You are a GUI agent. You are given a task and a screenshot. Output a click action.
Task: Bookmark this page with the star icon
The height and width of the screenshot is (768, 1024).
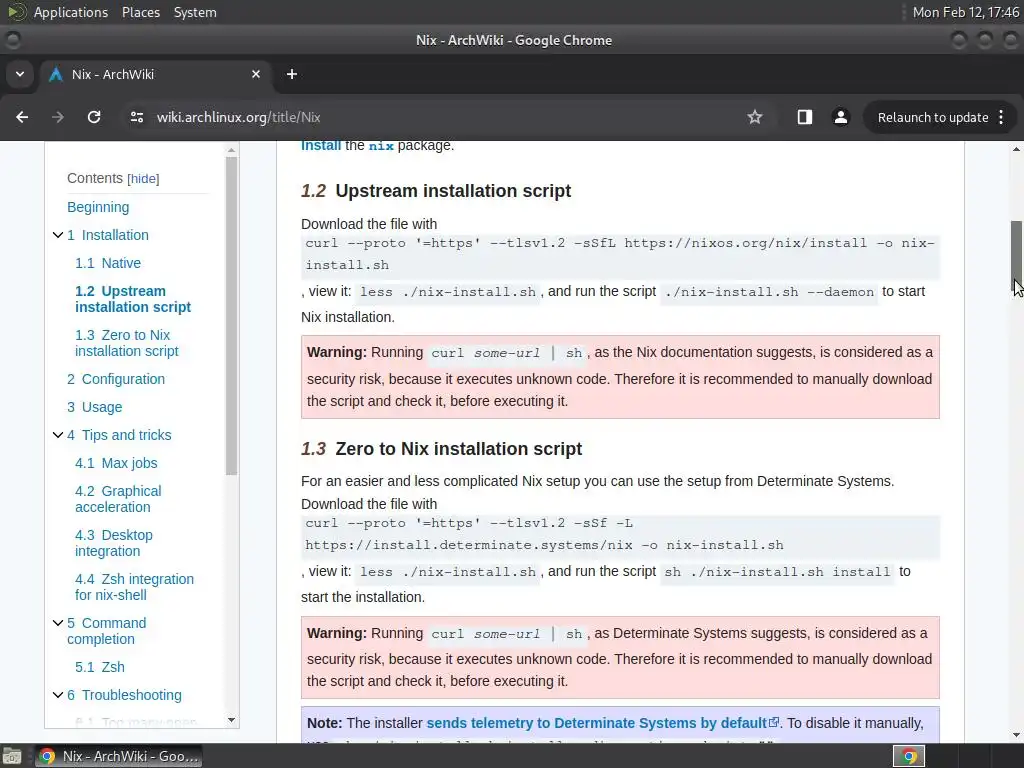pos(755,117)
